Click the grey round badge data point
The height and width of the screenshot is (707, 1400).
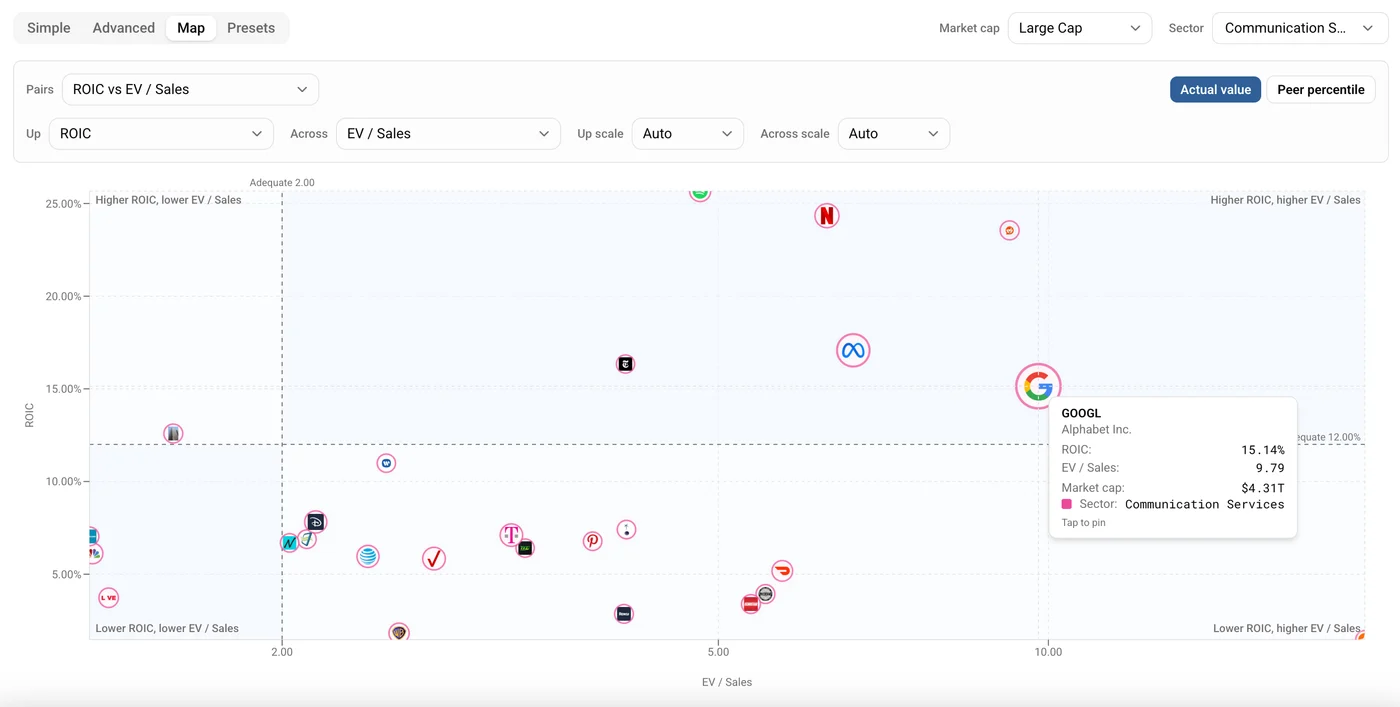pyautogui.click(x=765, y=594)
